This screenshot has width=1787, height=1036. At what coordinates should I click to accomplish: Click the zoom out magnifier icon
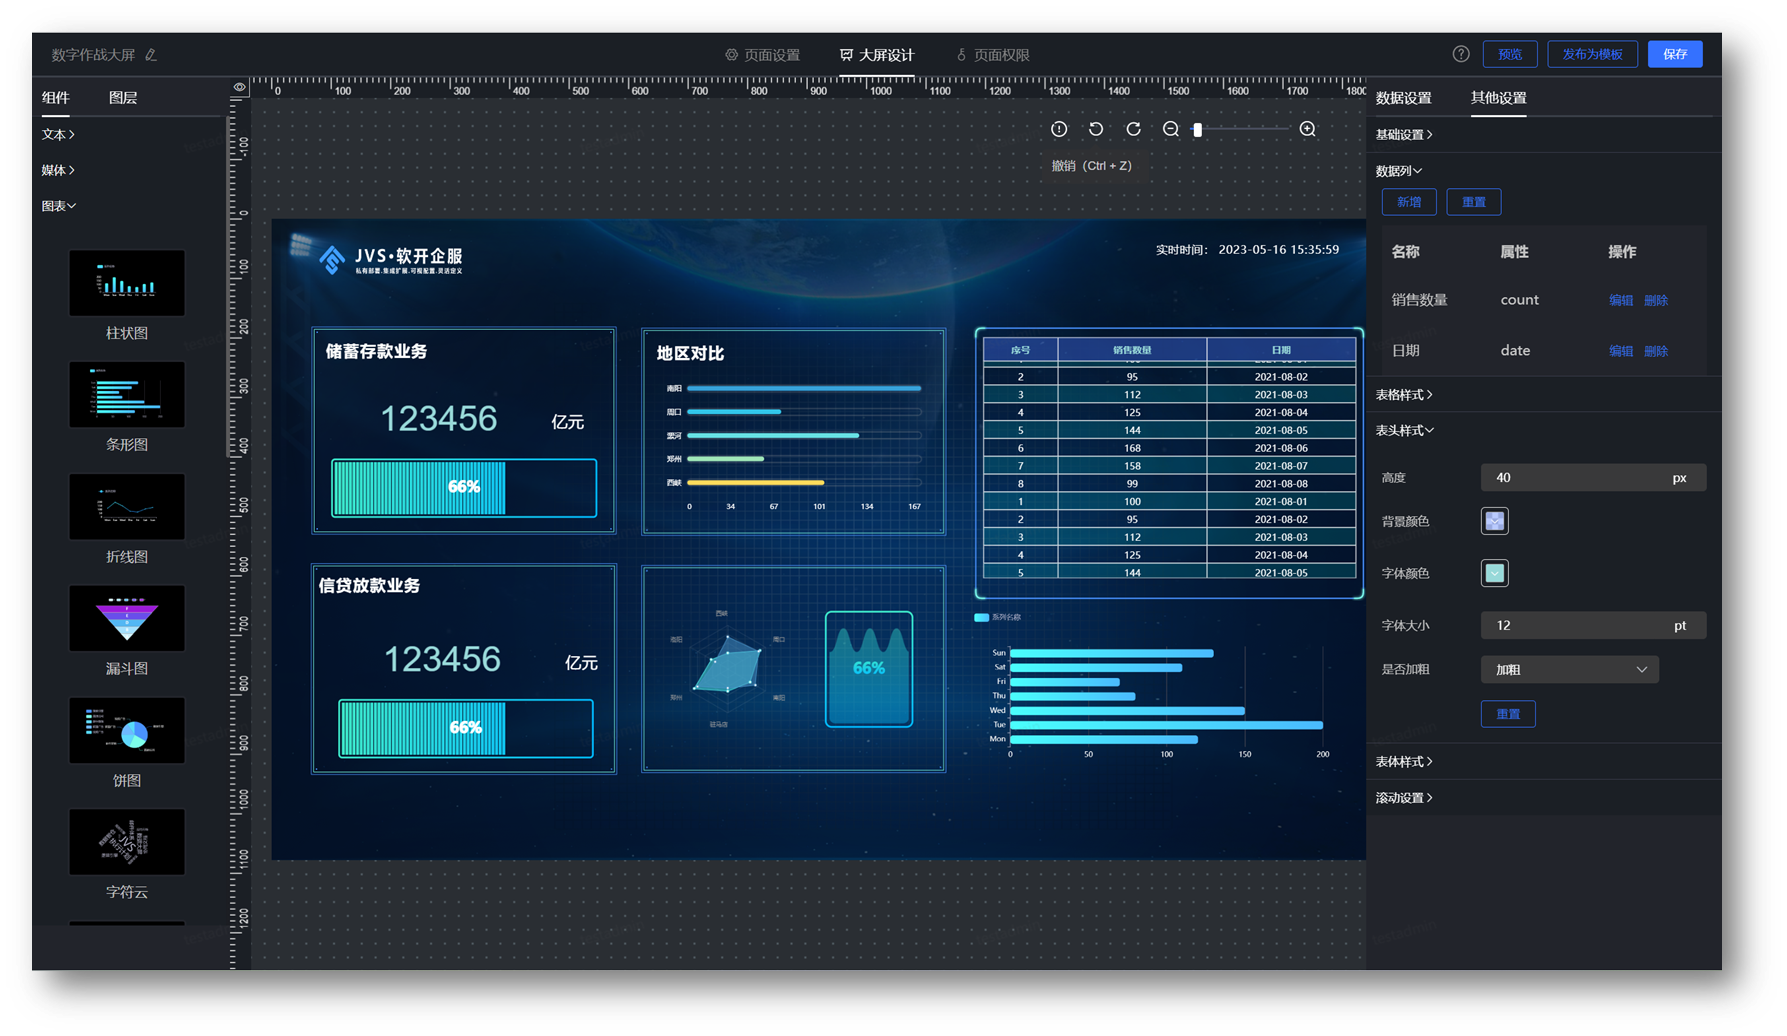[x=1171, y=129]
